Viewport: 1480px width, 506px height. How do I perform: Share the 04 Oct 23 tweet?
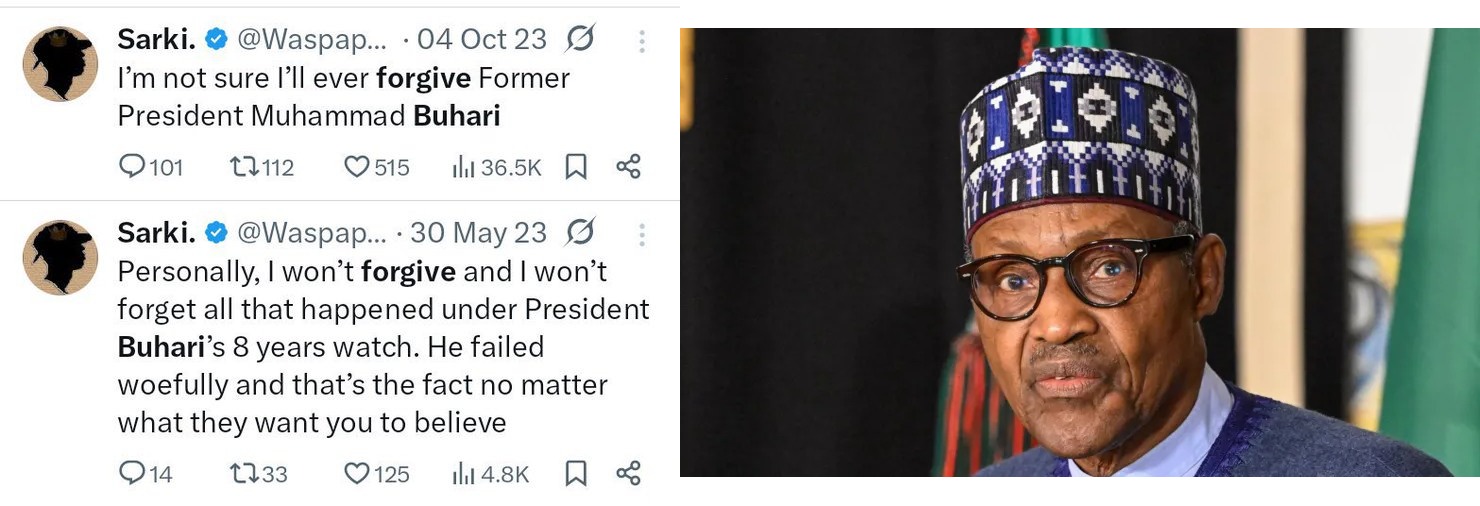(628, 167)
